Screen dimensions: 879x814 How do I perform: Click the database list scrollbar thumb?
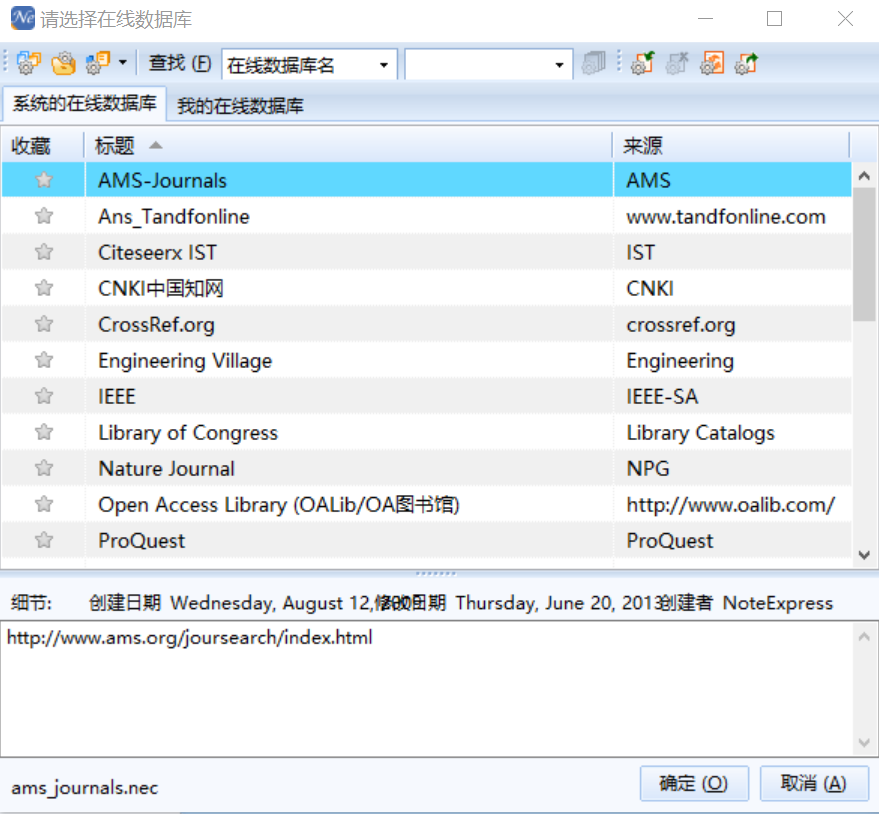tap(864, 254)
